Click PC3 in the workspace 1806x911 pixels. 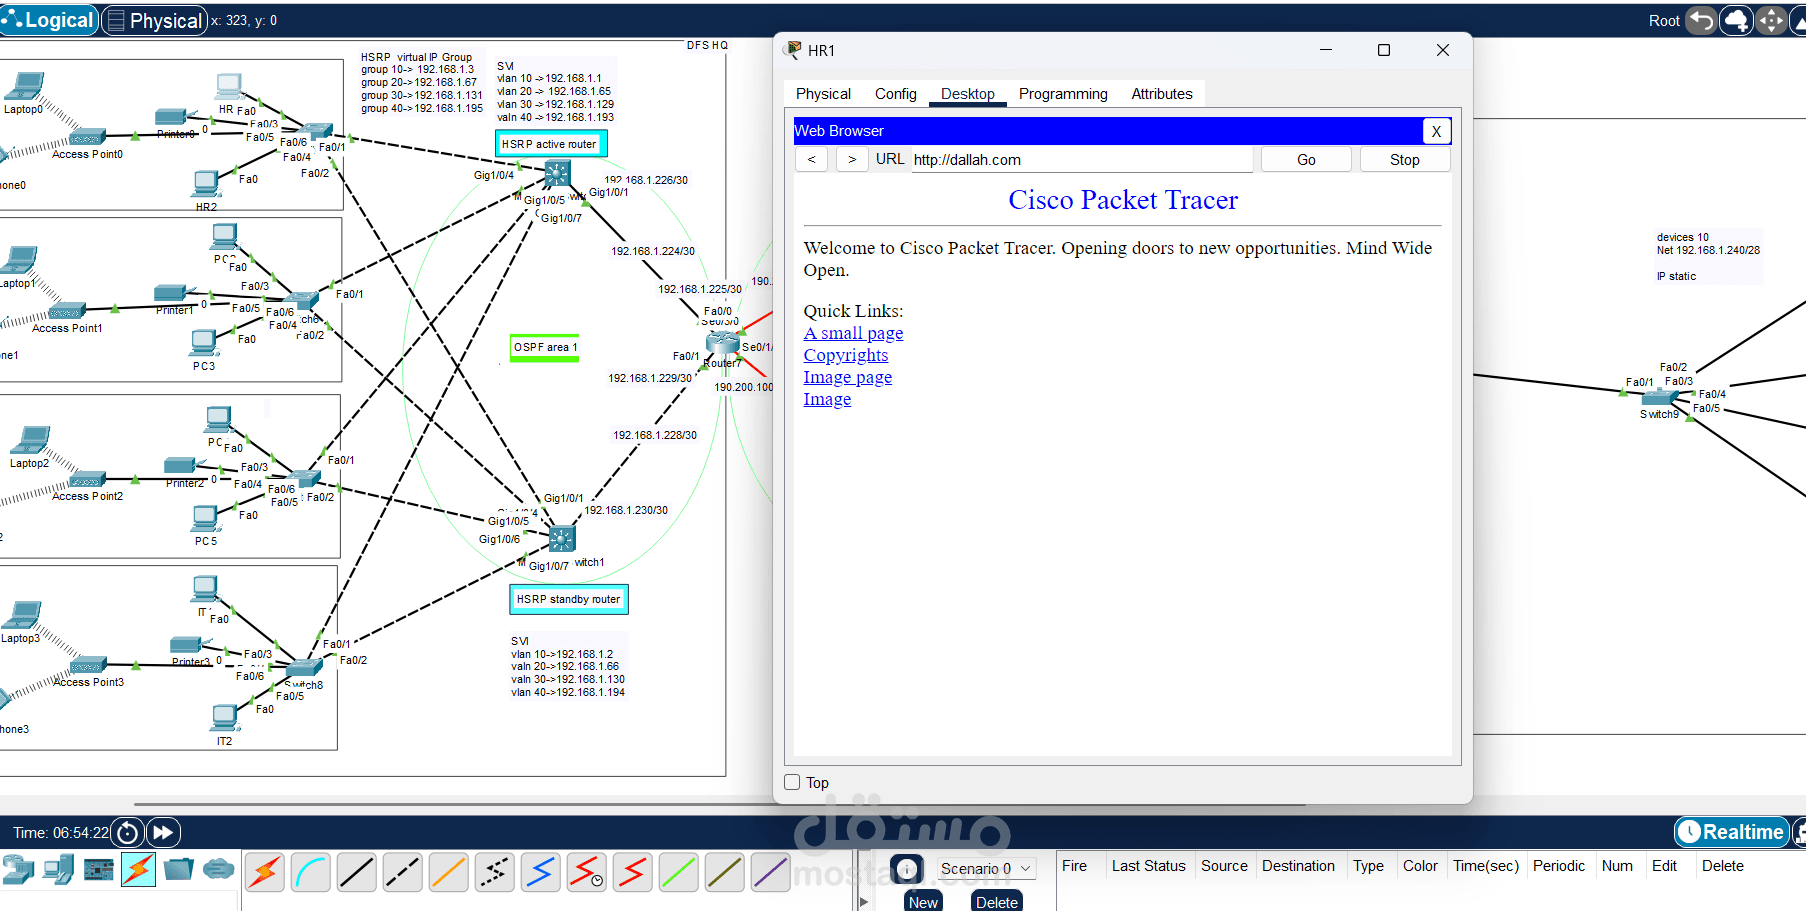click(204, 343)
